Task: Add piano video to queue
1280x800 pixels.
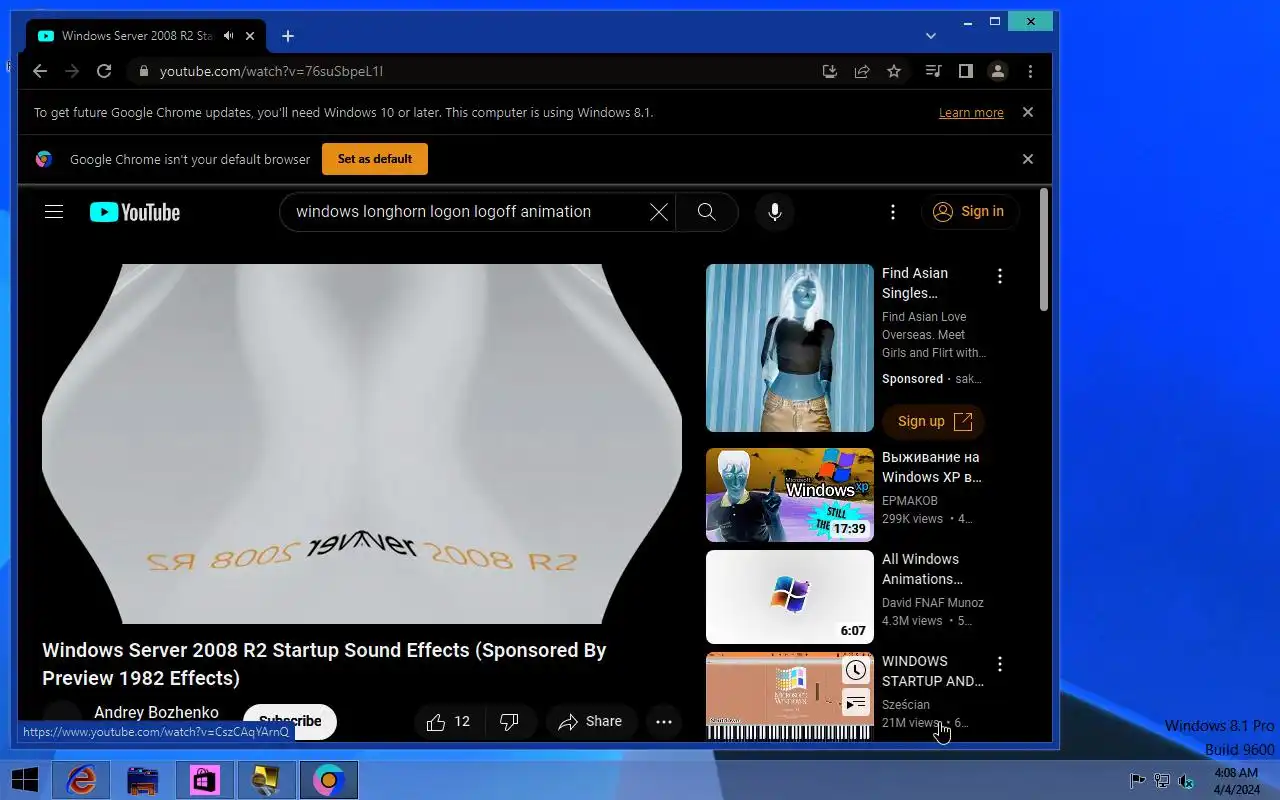Action: 855,704
